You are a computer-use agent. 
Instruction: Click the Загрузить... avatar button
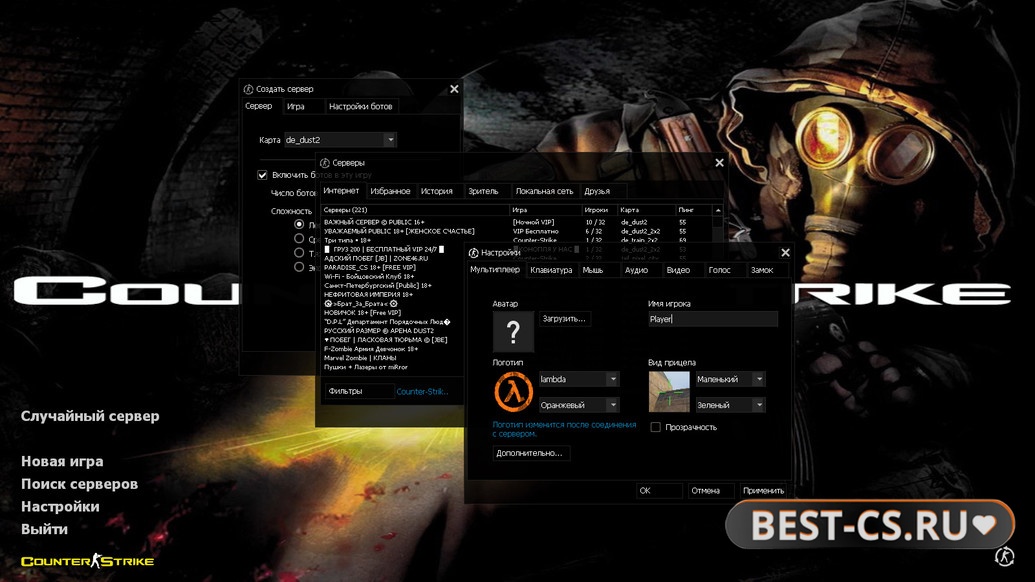click(x=564, y=319)
